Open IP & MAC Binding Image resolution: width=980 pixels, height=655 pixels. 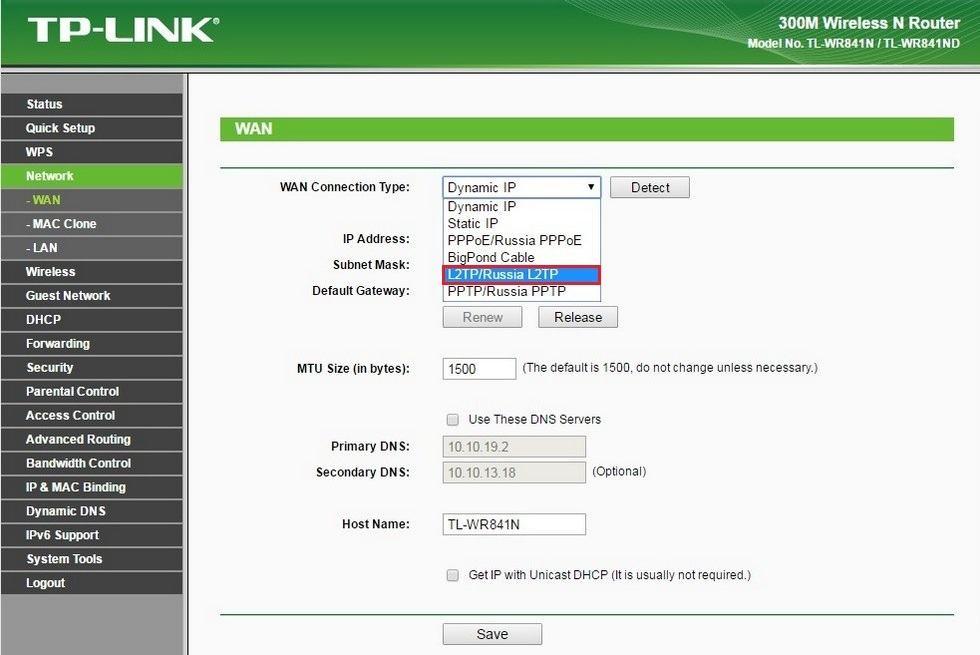pos(91,488)
